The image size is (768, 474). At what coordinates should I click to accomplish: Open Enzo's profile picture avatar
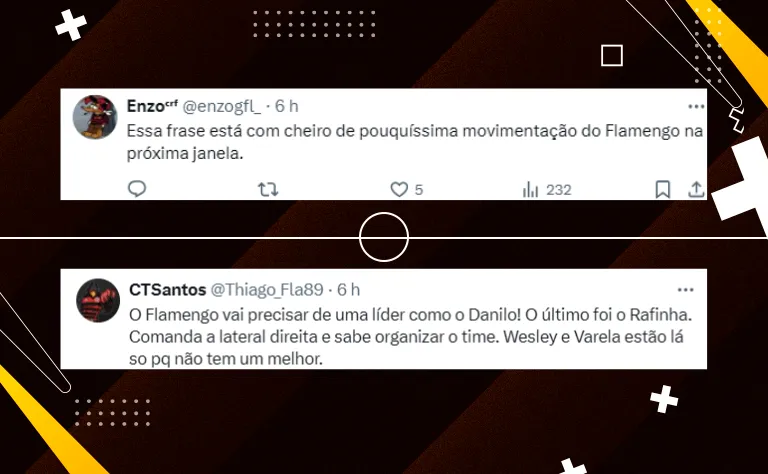[95, 117]
